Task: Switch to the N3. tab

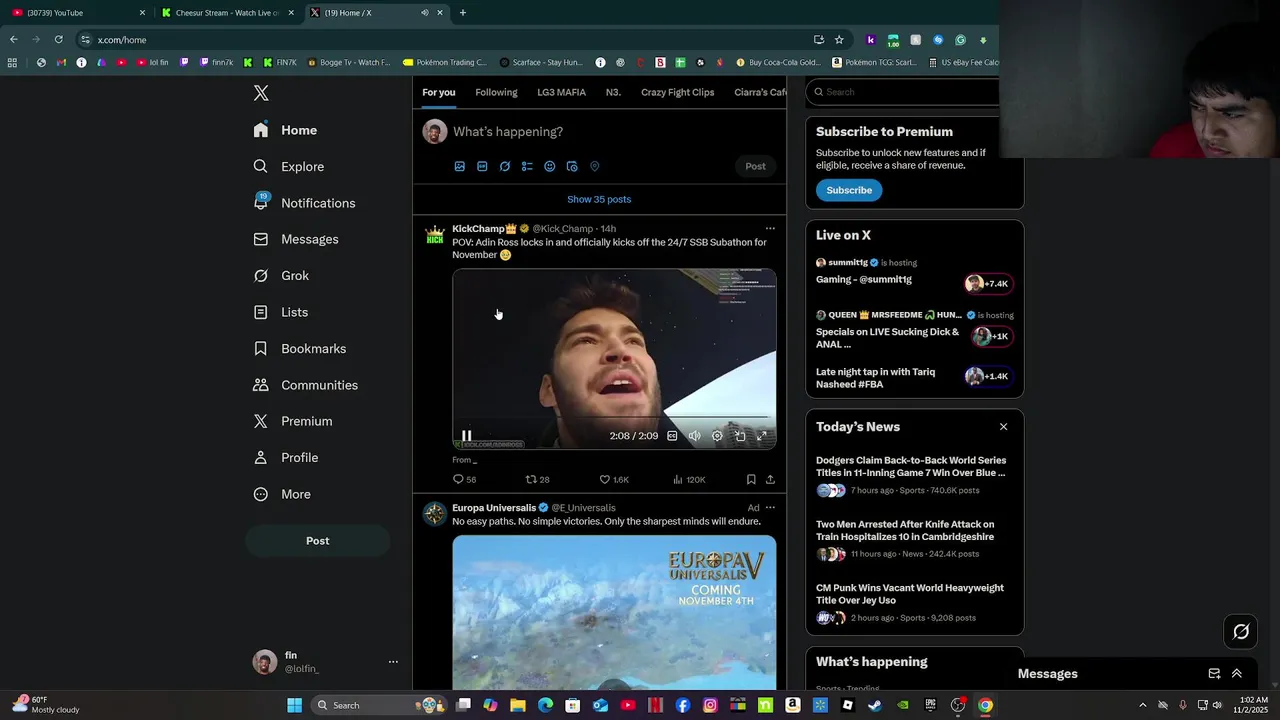Action: (x=613, y=93)
